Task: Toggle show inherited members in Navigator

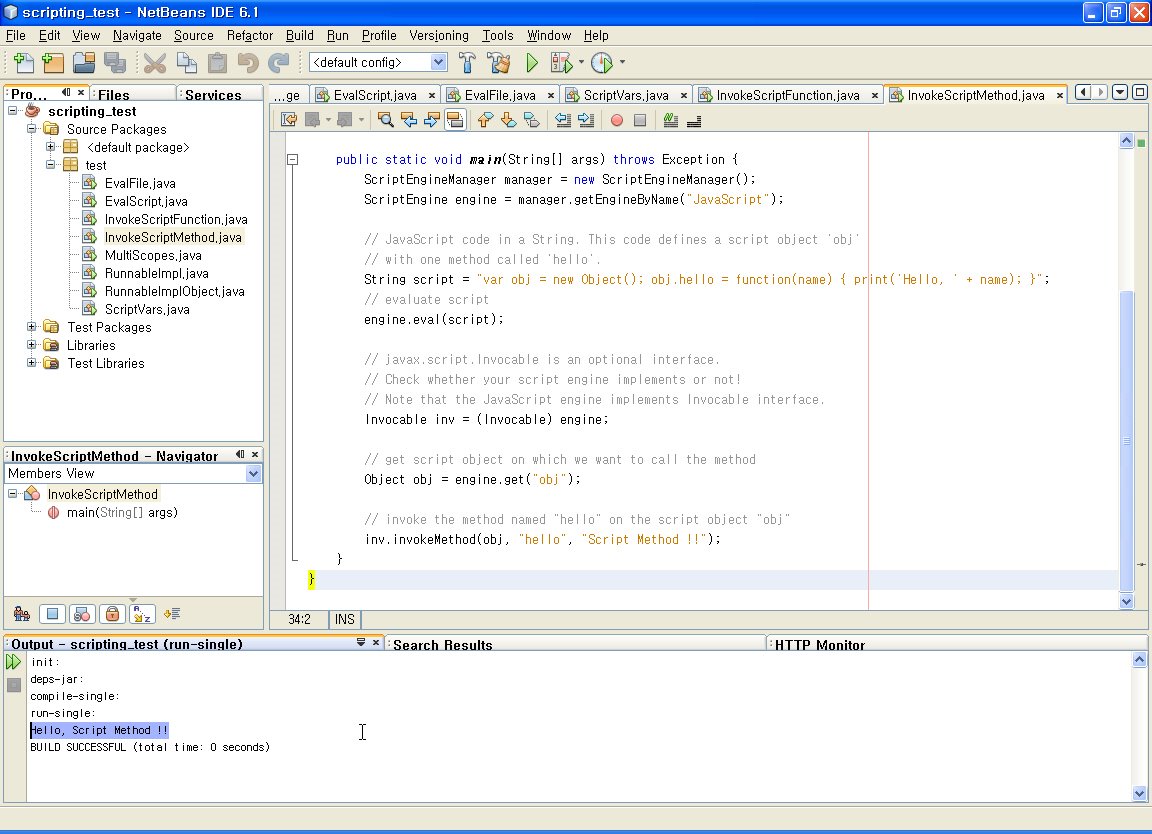Action: [x=22, y=614]
